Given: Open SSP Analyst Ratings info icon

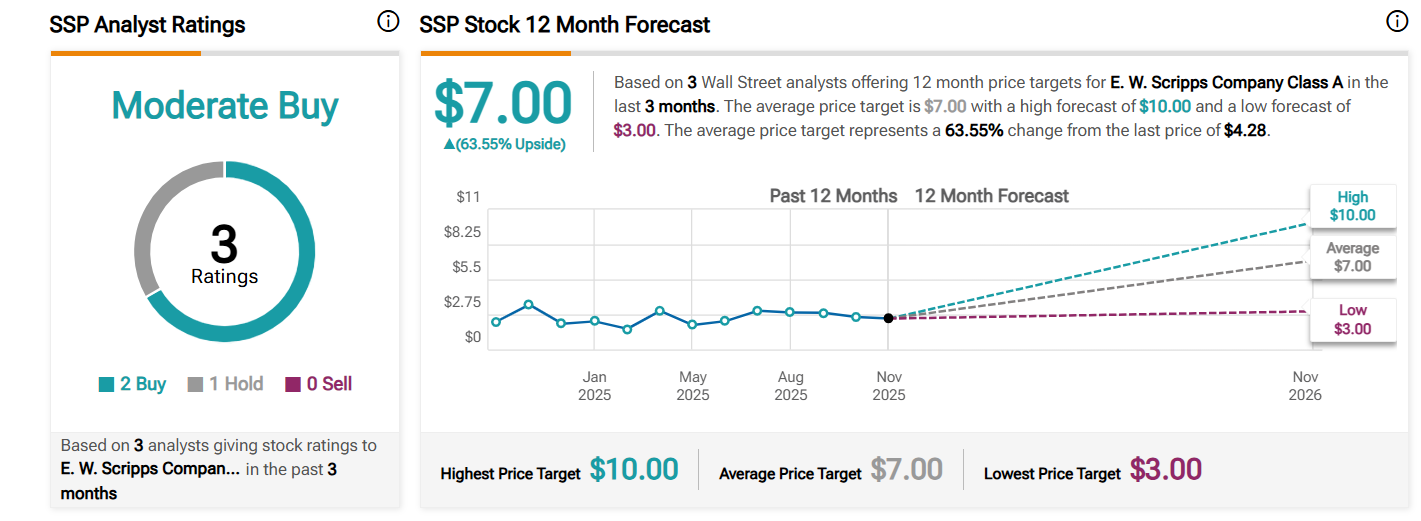Looking at the screenshot, I should [387, 22].
